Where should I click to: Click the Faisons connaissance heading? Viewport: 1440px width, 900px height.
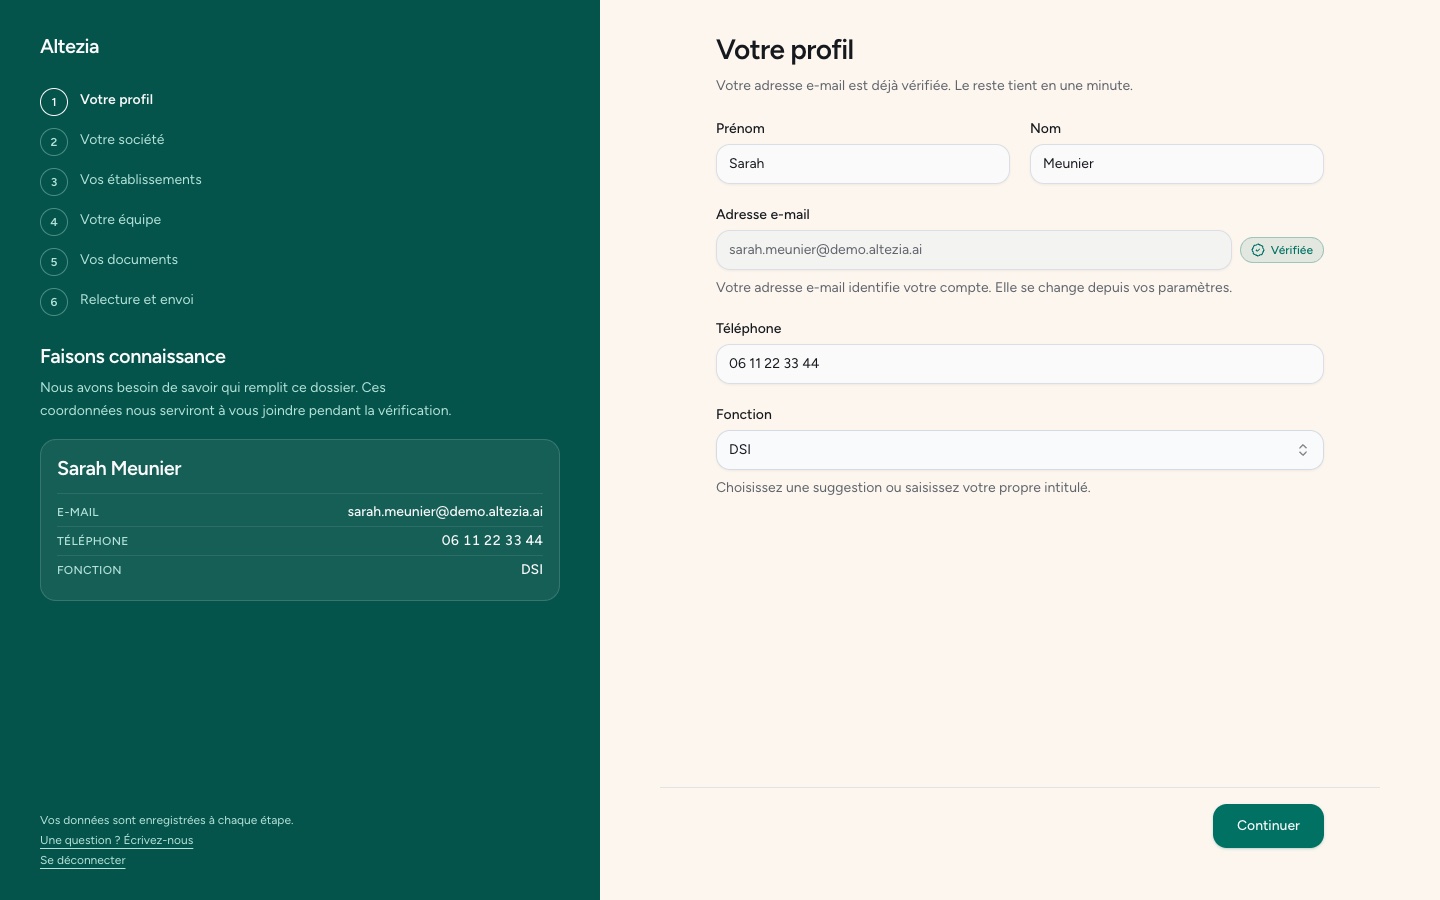(x=133, y=357)
